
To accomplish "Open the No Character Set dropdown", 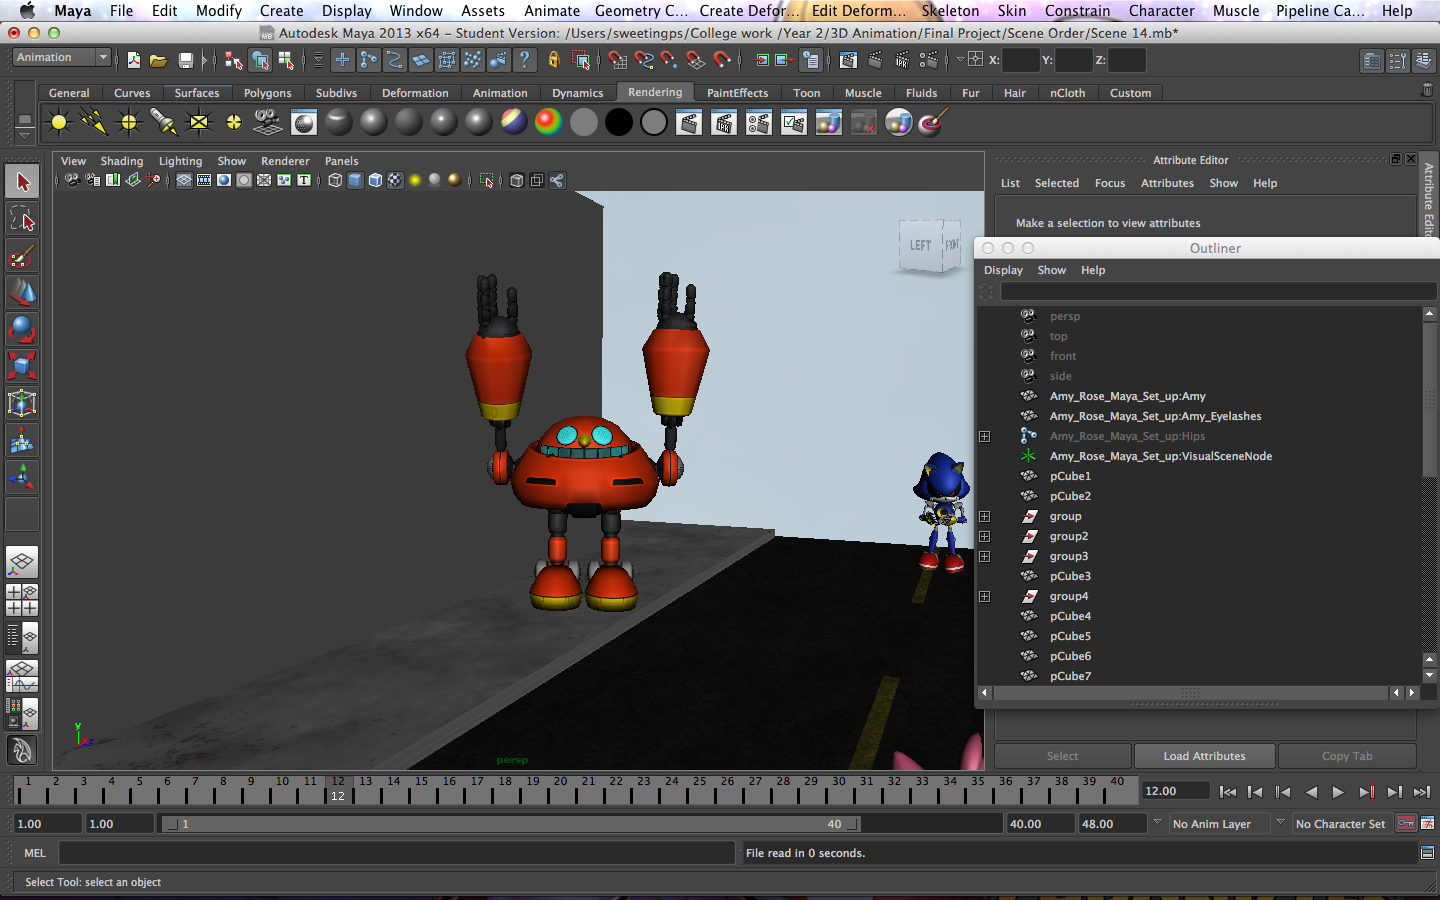I will (x=1342, y=824).
